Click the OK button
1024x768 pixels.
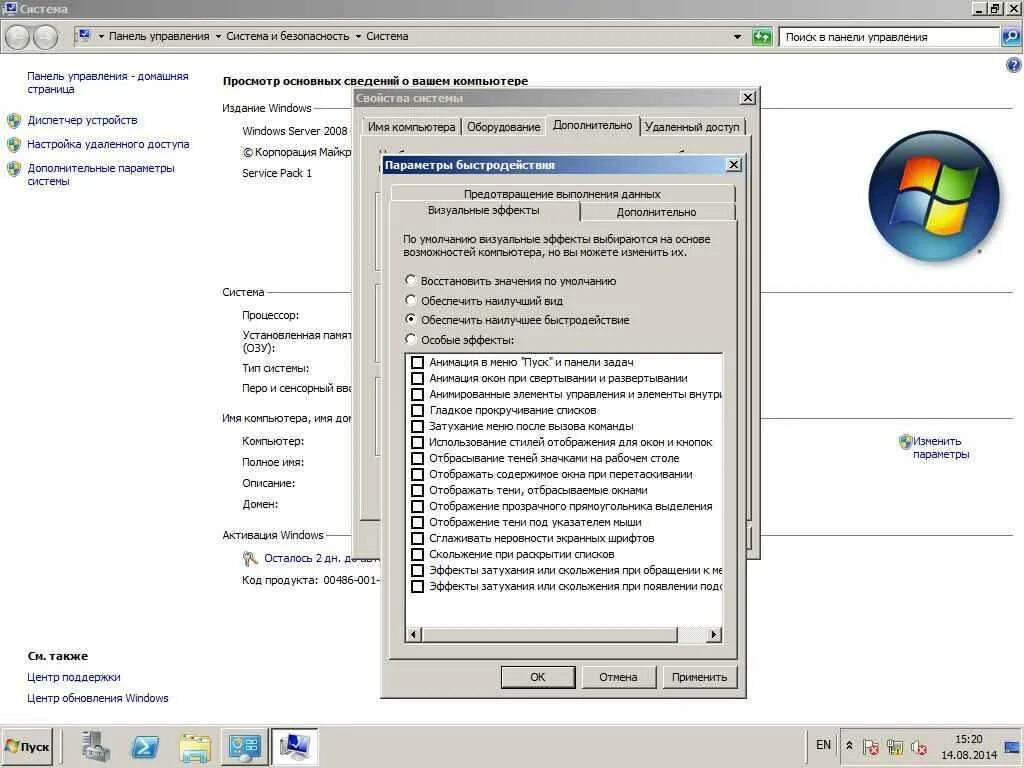537,677
